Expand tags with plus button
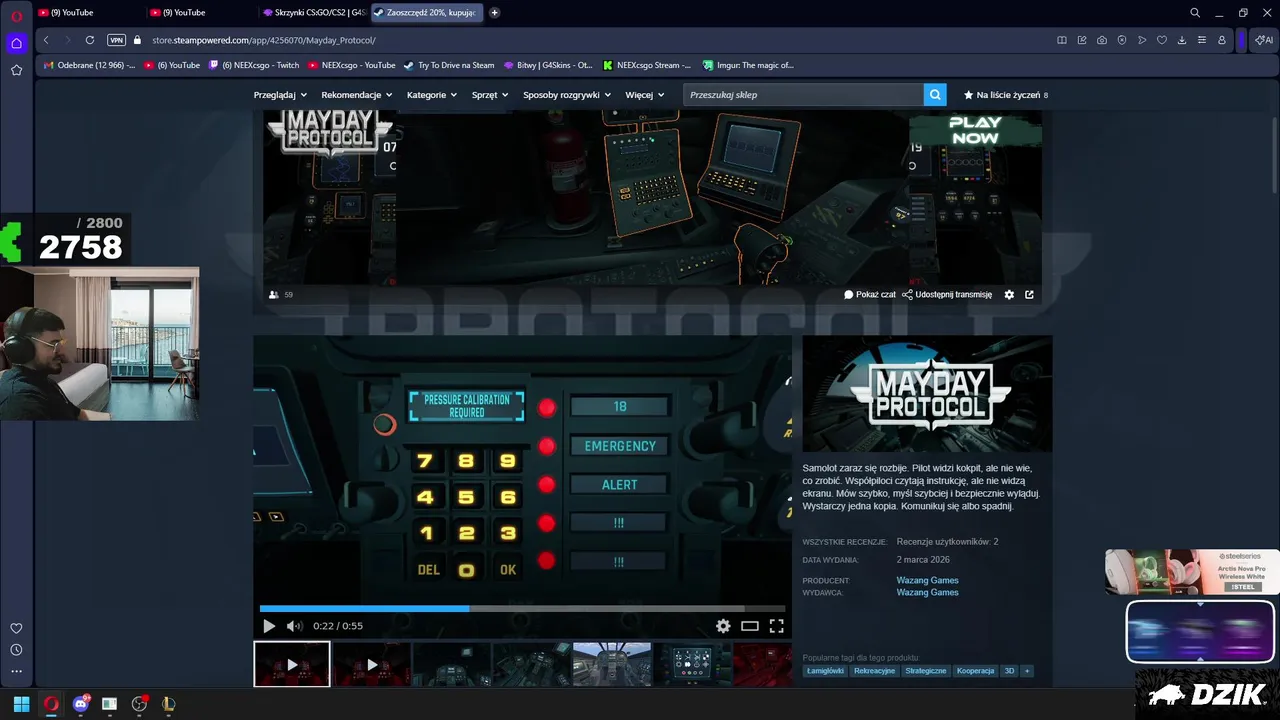Viewport: 1280px width, 720px height. coord(1027,671)
